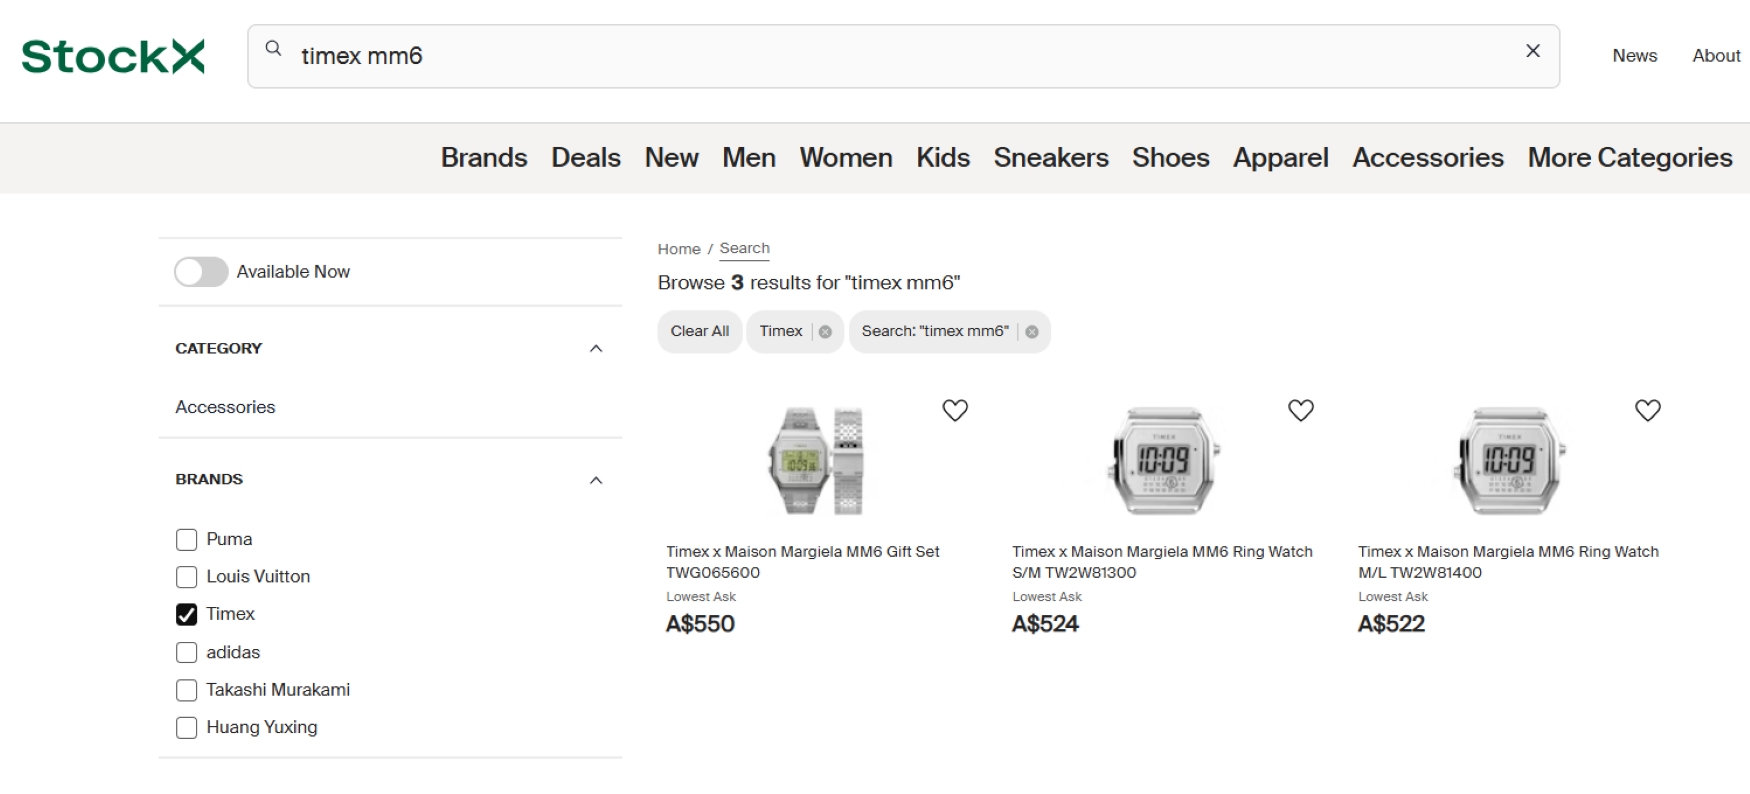This screenshot has height=794, width=1750.
Task: Click the A$522 lowest ask price
Action: [x=1391, y=624]
